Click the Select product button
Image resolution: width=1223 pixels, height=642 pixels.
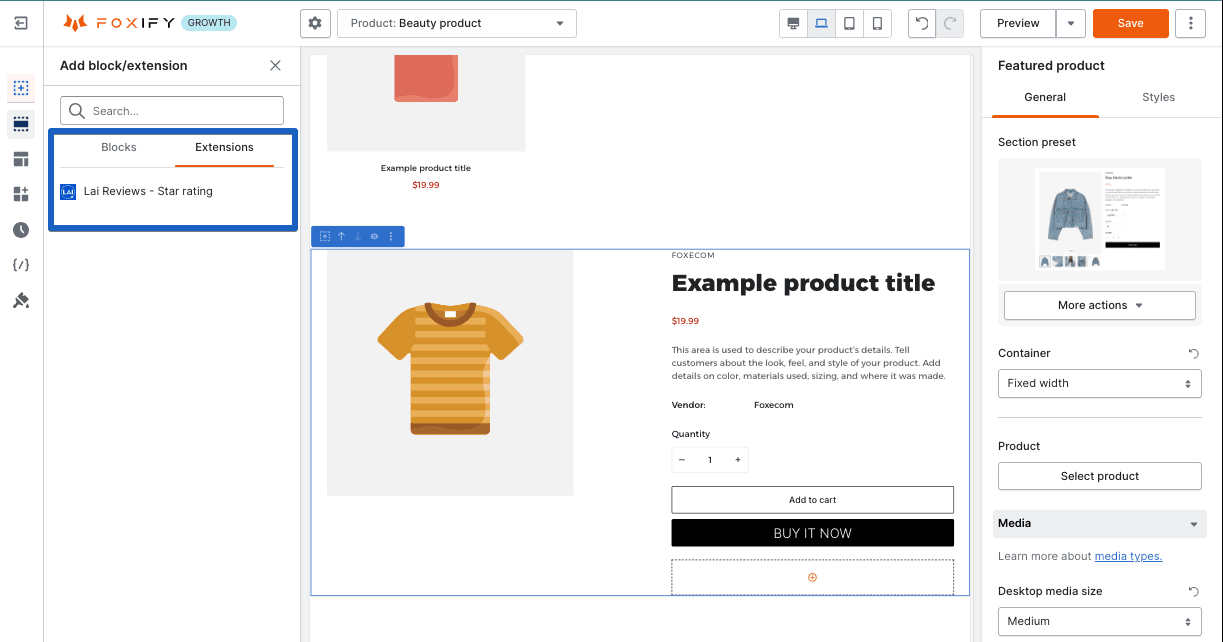coord(1100,476)
